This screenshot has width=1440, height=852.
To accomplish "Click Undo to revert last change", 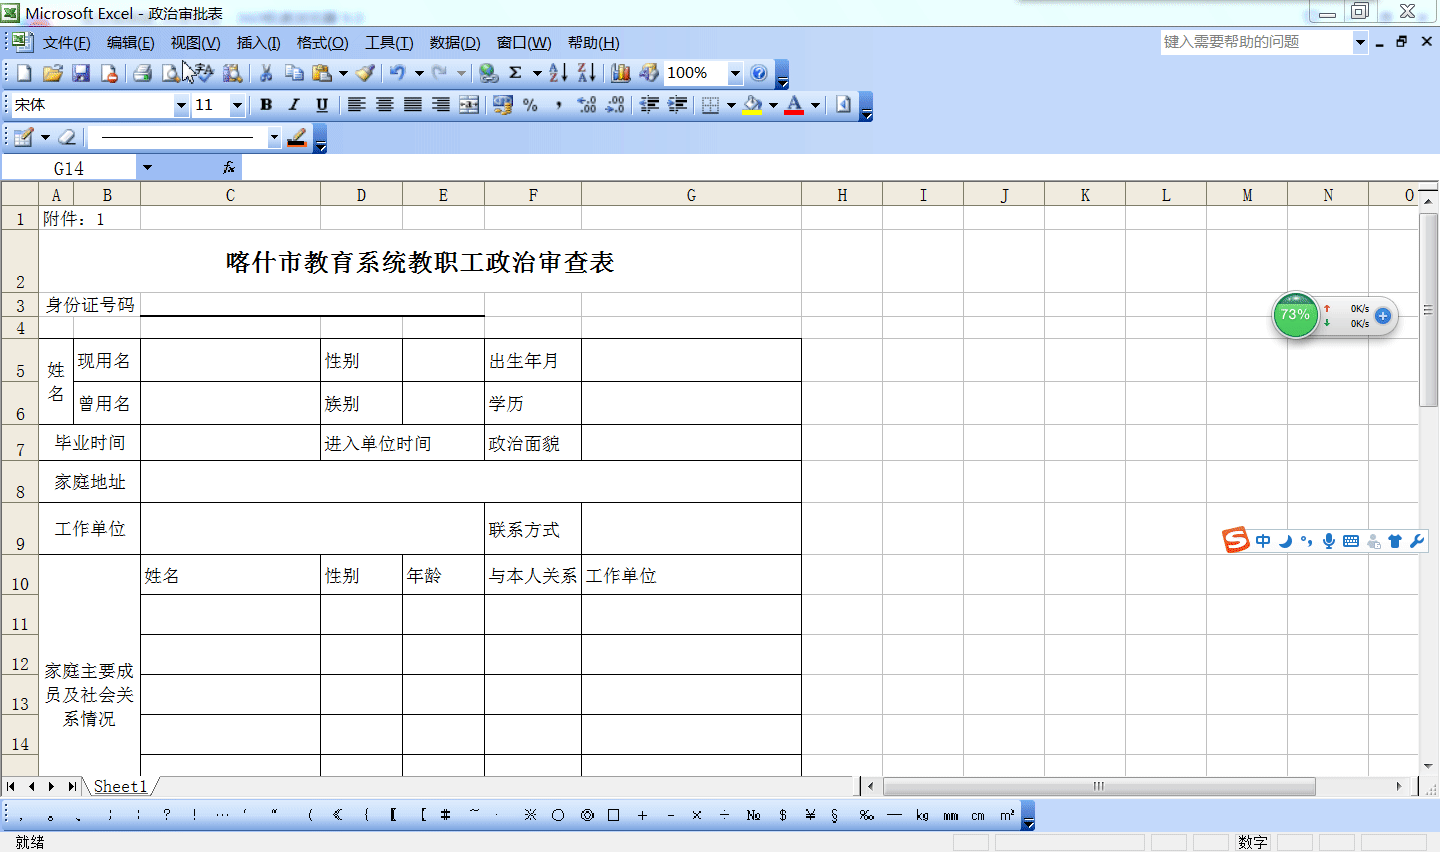I will click(396, 73).
